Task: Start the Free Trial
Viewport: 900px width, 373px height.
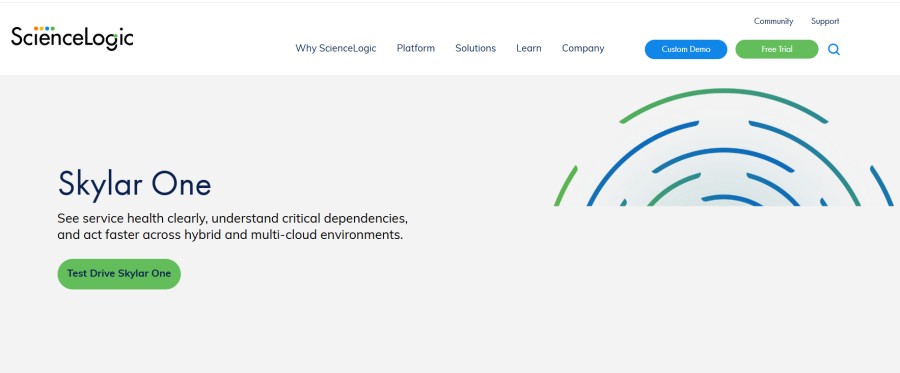Action: 777,49
